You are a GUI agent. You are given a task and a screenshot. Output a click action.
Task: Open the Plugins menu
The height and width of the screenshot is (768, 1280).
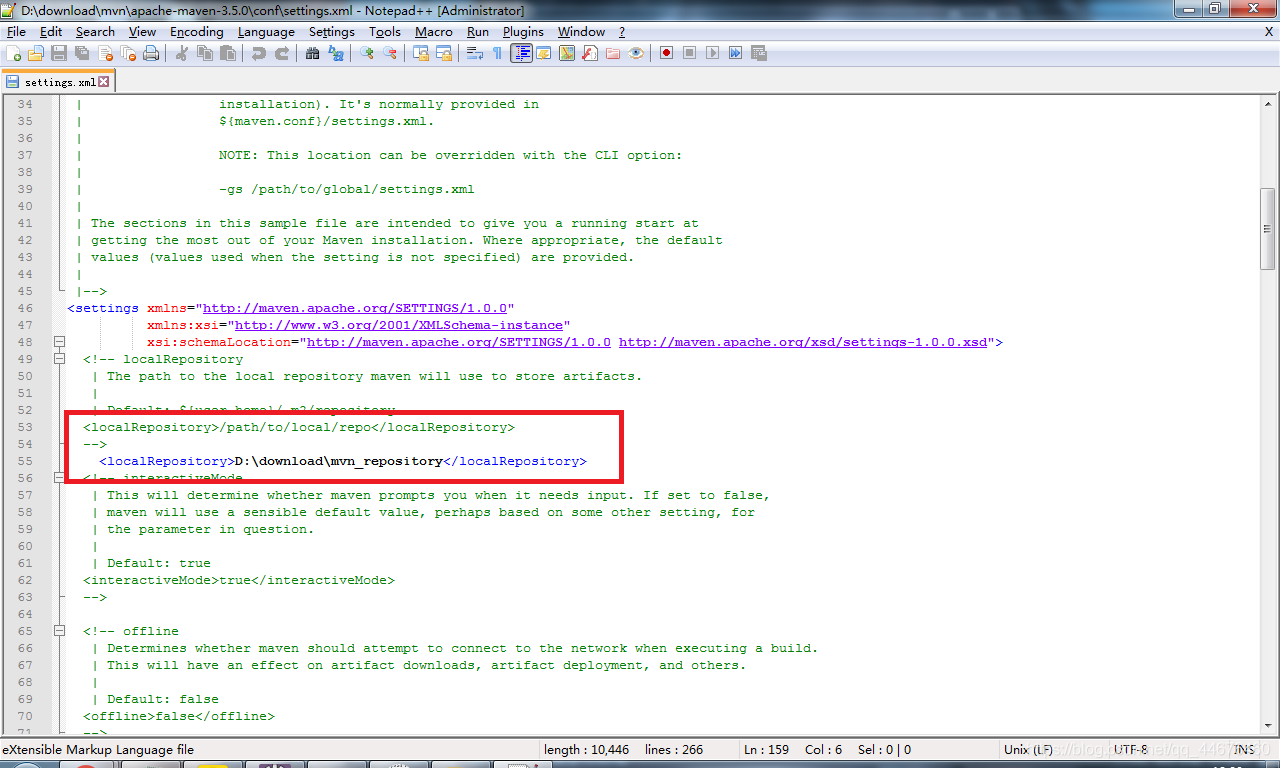[523, 32]
